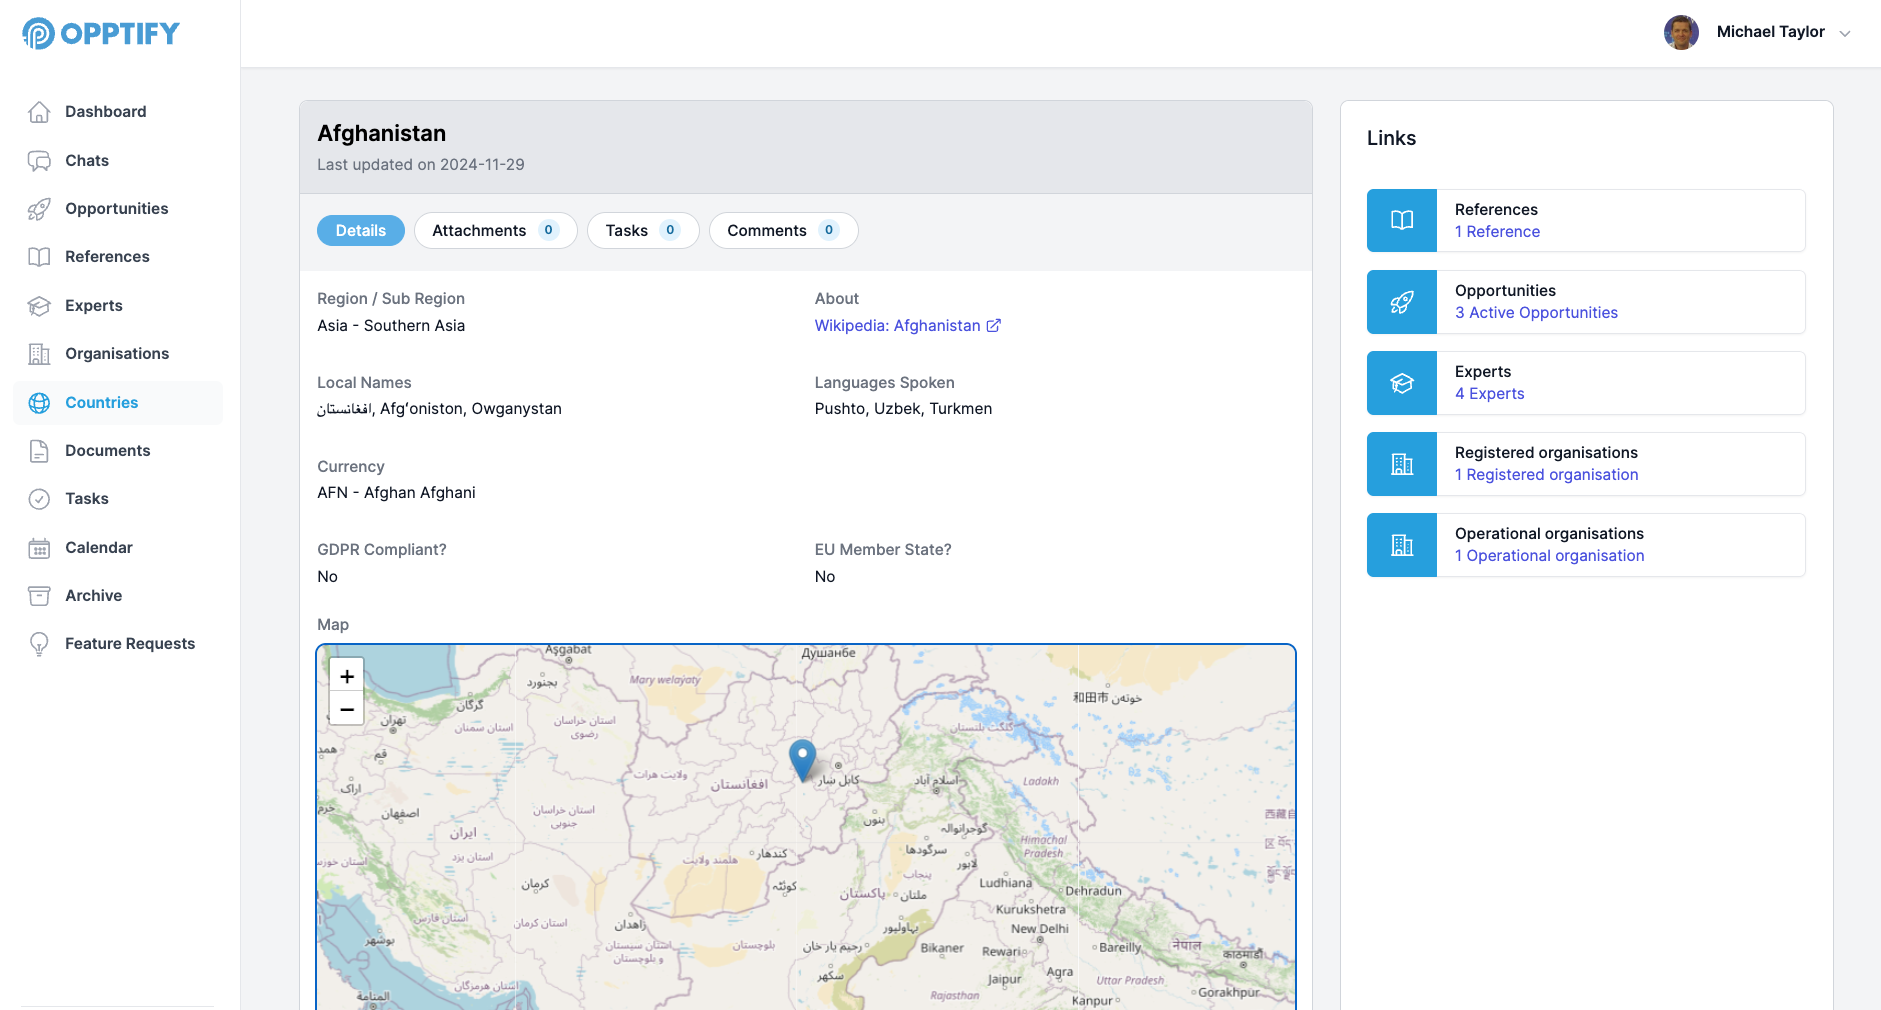Select the Dashboard icon in the sidebar
The width and height of the screenshot is (1881, 1010).
(39, 111)
